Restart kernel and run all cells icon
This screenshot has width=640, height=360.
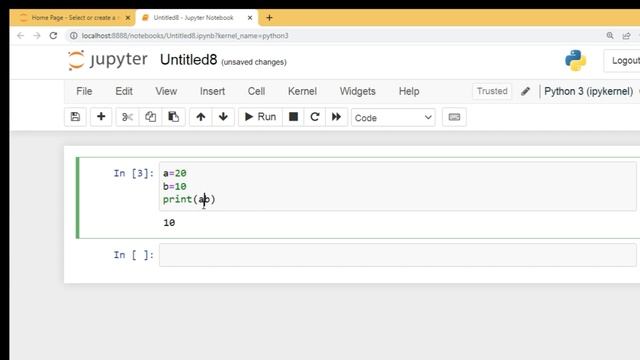[x=336, y=117]
